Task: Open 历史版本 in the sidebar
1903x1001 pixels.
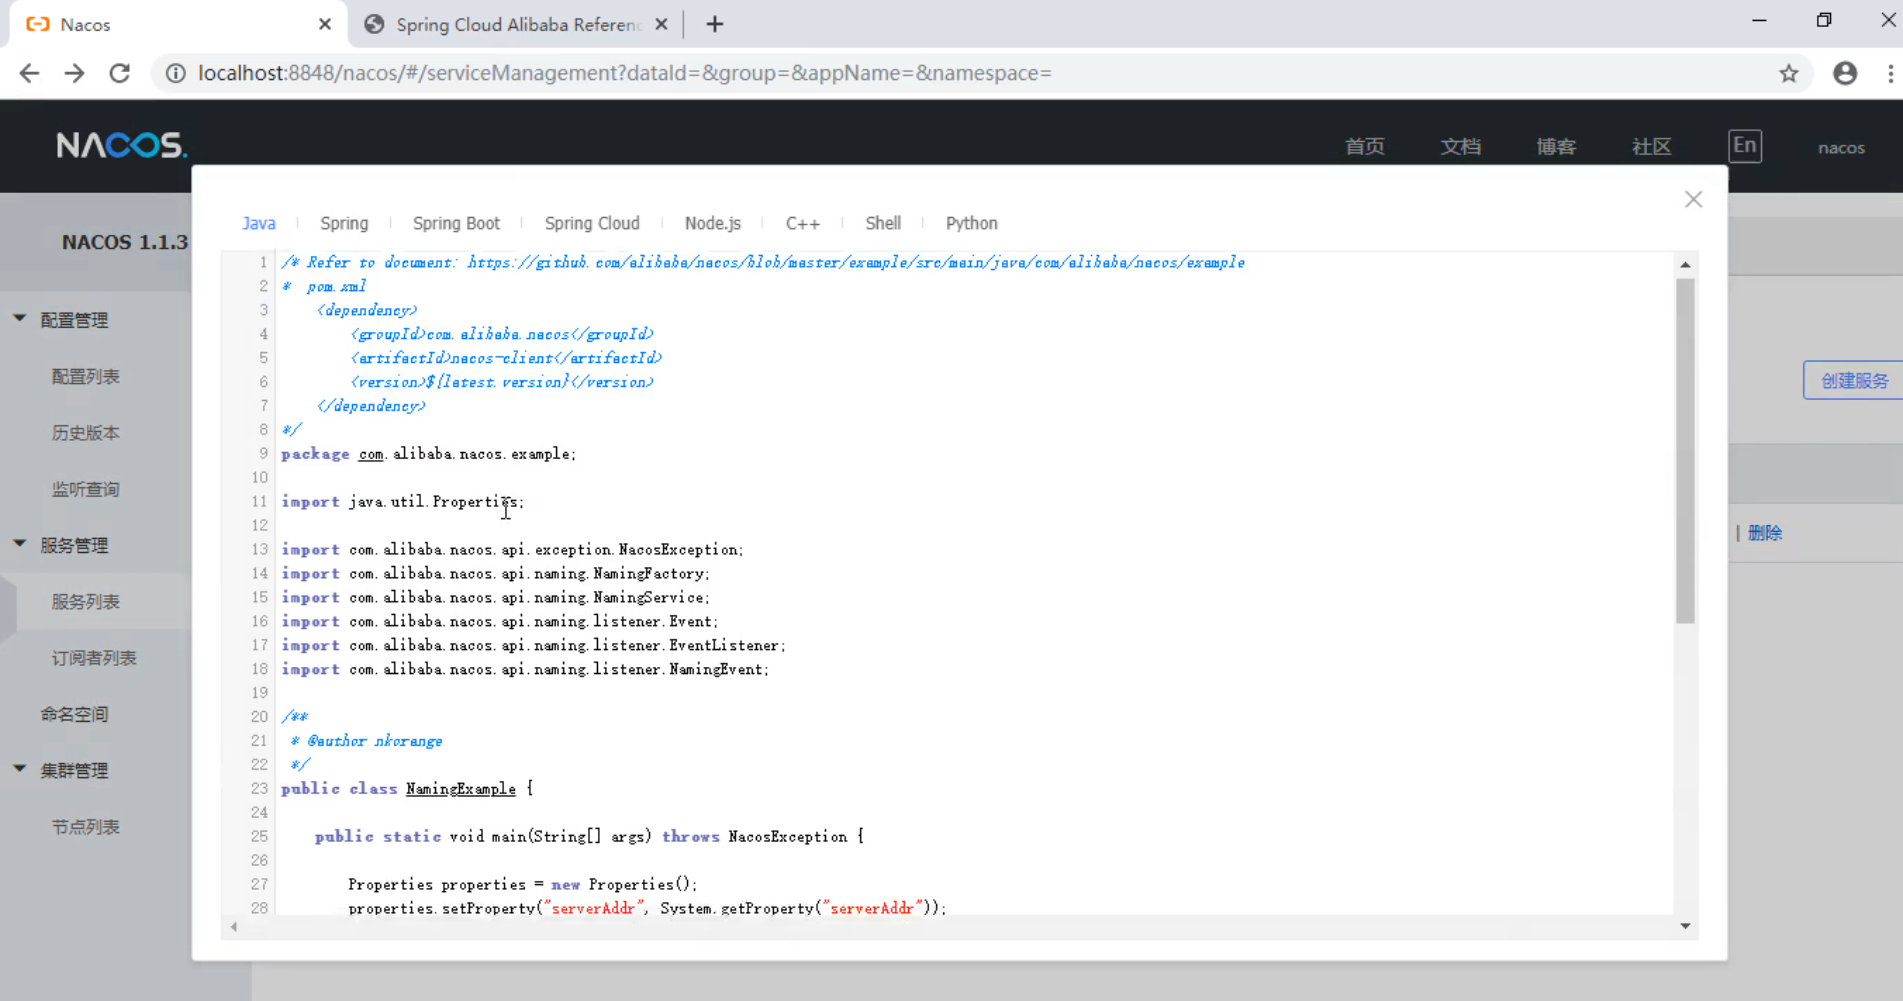Action: coord(86,433)
